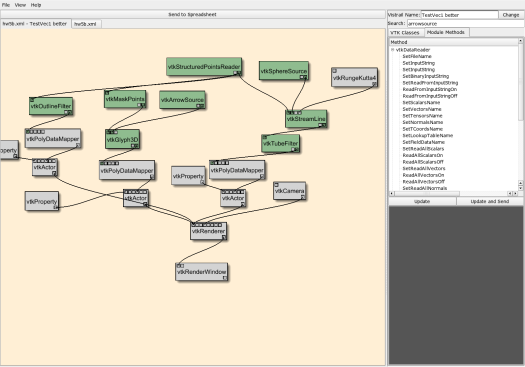This screenshot has height=367, width=525.
Task: Click the output port of vtkRenderer
Action: (224, 237)
